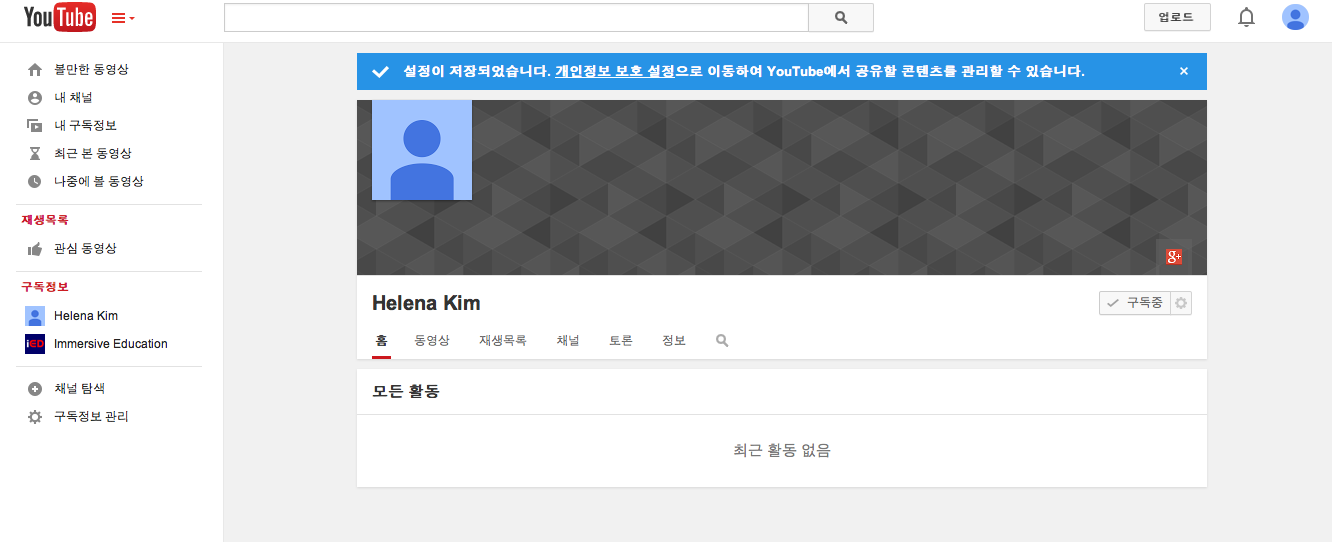Open the account avatar at top right
Image resolution: width=1332 pixels, height=542 pixels.
tap(1295, 17)
